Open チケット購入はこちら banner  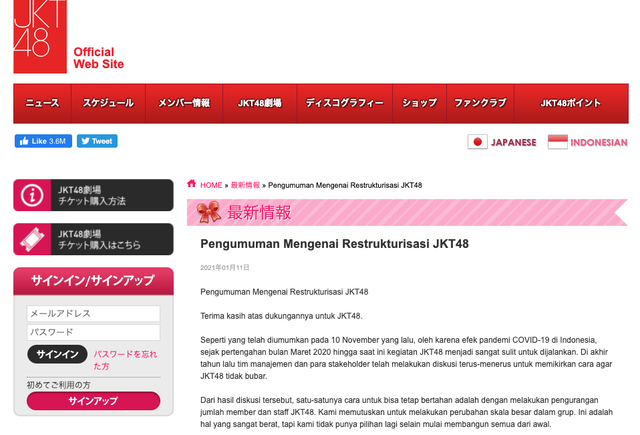(x=93, y=239)
